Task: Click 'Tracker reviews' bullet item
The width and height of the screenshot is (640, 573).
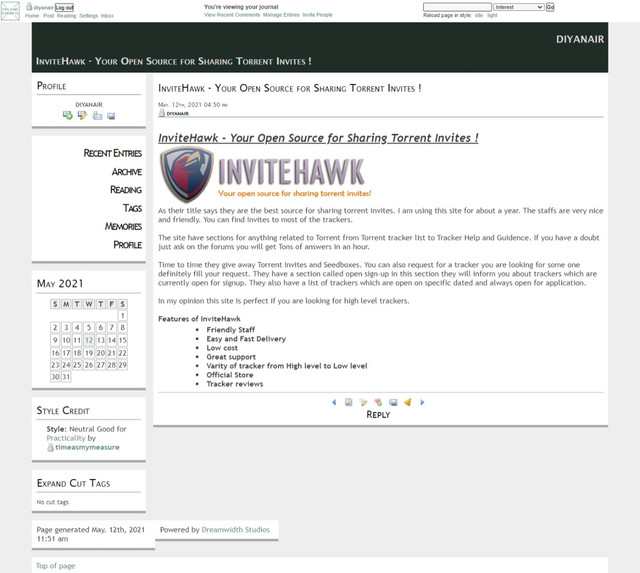Action: [235, 384]
